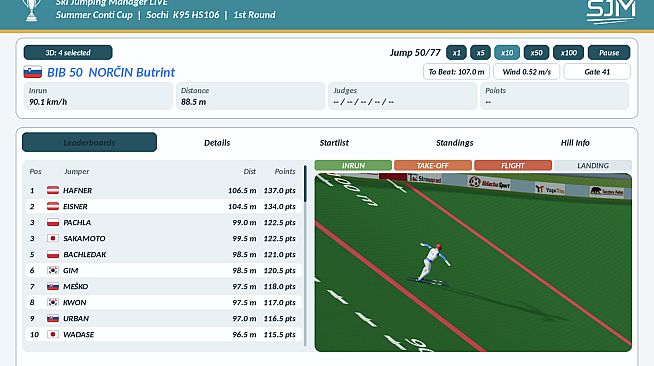654x366 pixels.
Task: Click the Polish flag next to PACHLA
Action: point(53,222)
